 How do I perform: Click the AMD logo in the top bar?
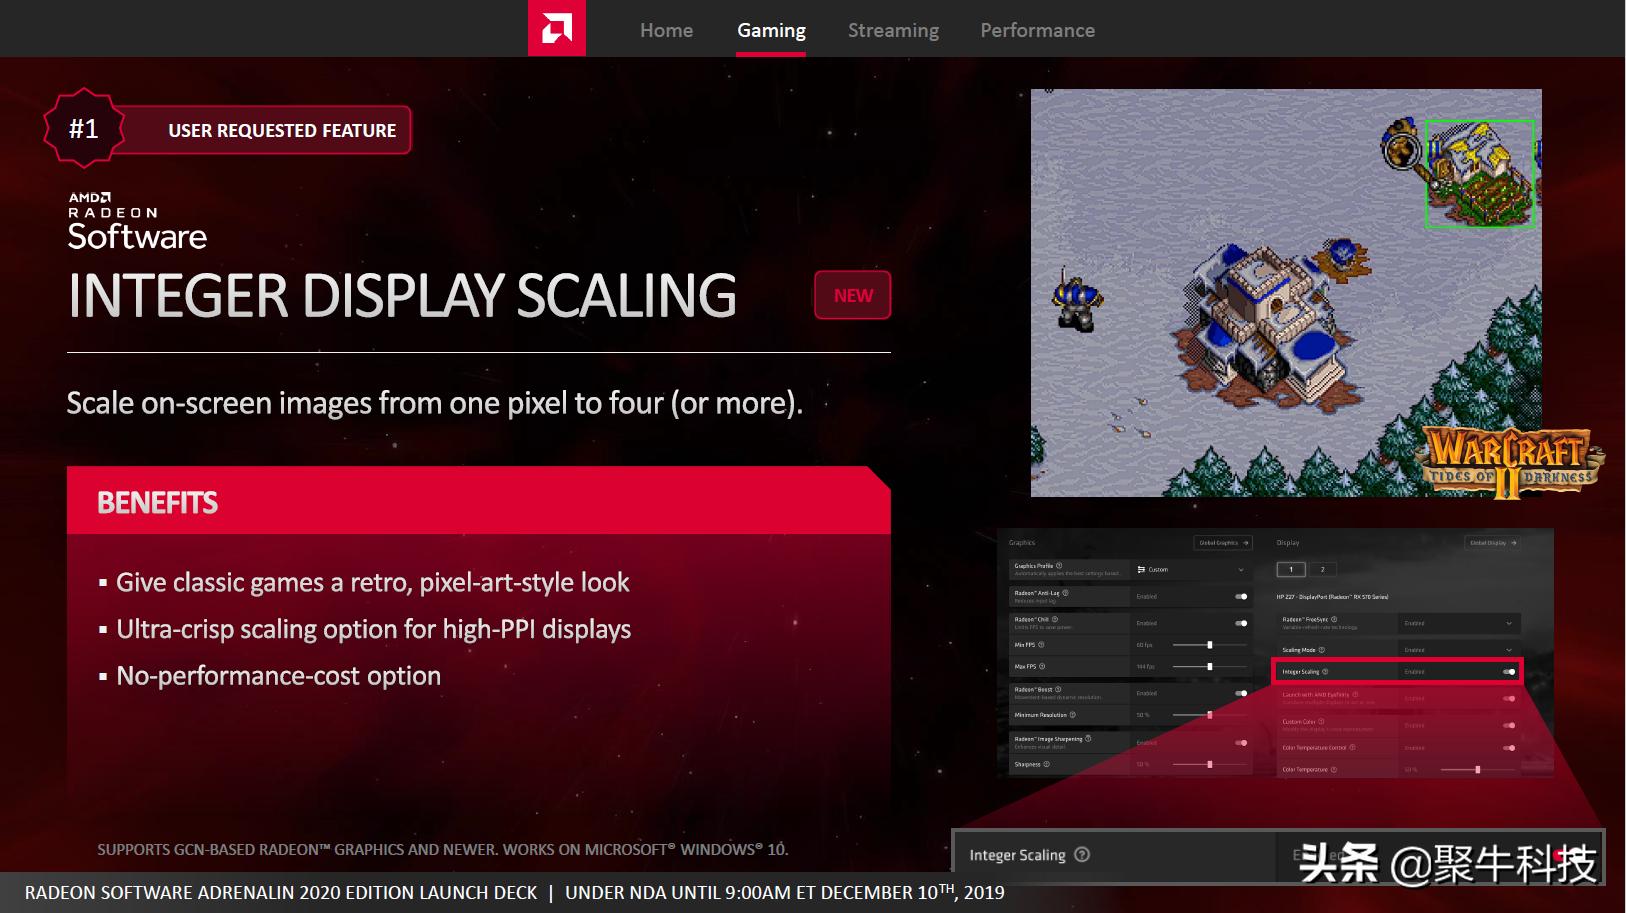[557, 28]
